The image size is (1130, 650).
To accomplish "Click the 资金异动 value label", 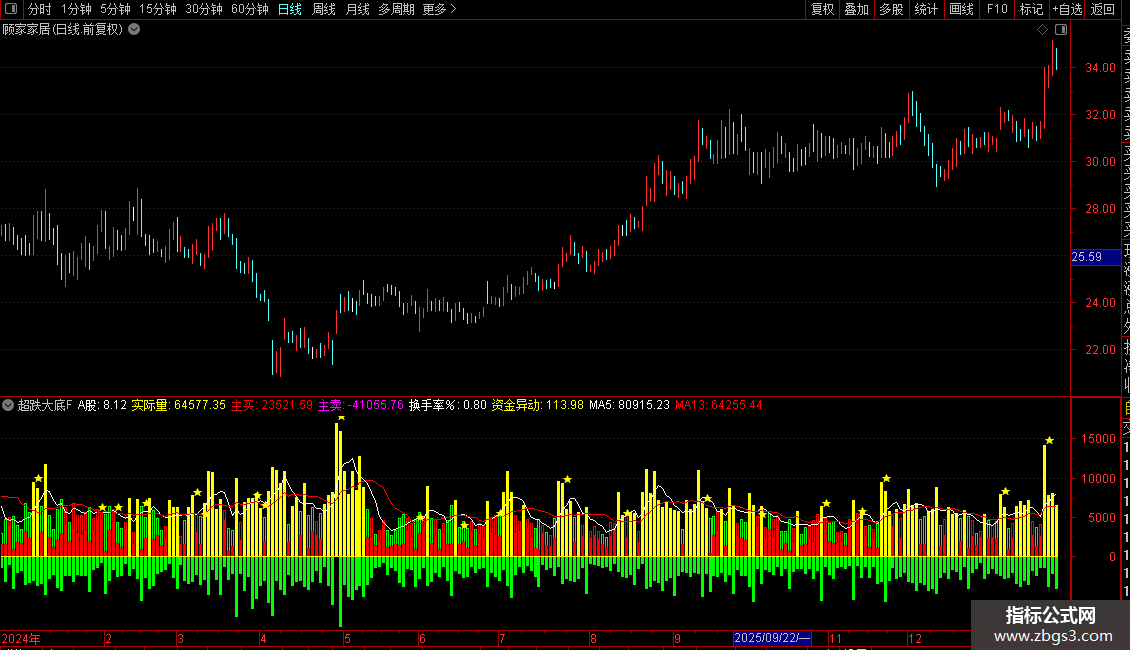I will [538, 405].
